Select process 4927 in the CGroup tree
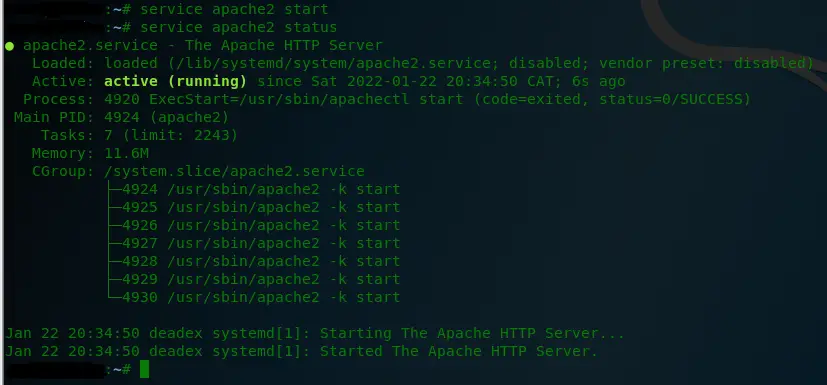 click(261, 243)
